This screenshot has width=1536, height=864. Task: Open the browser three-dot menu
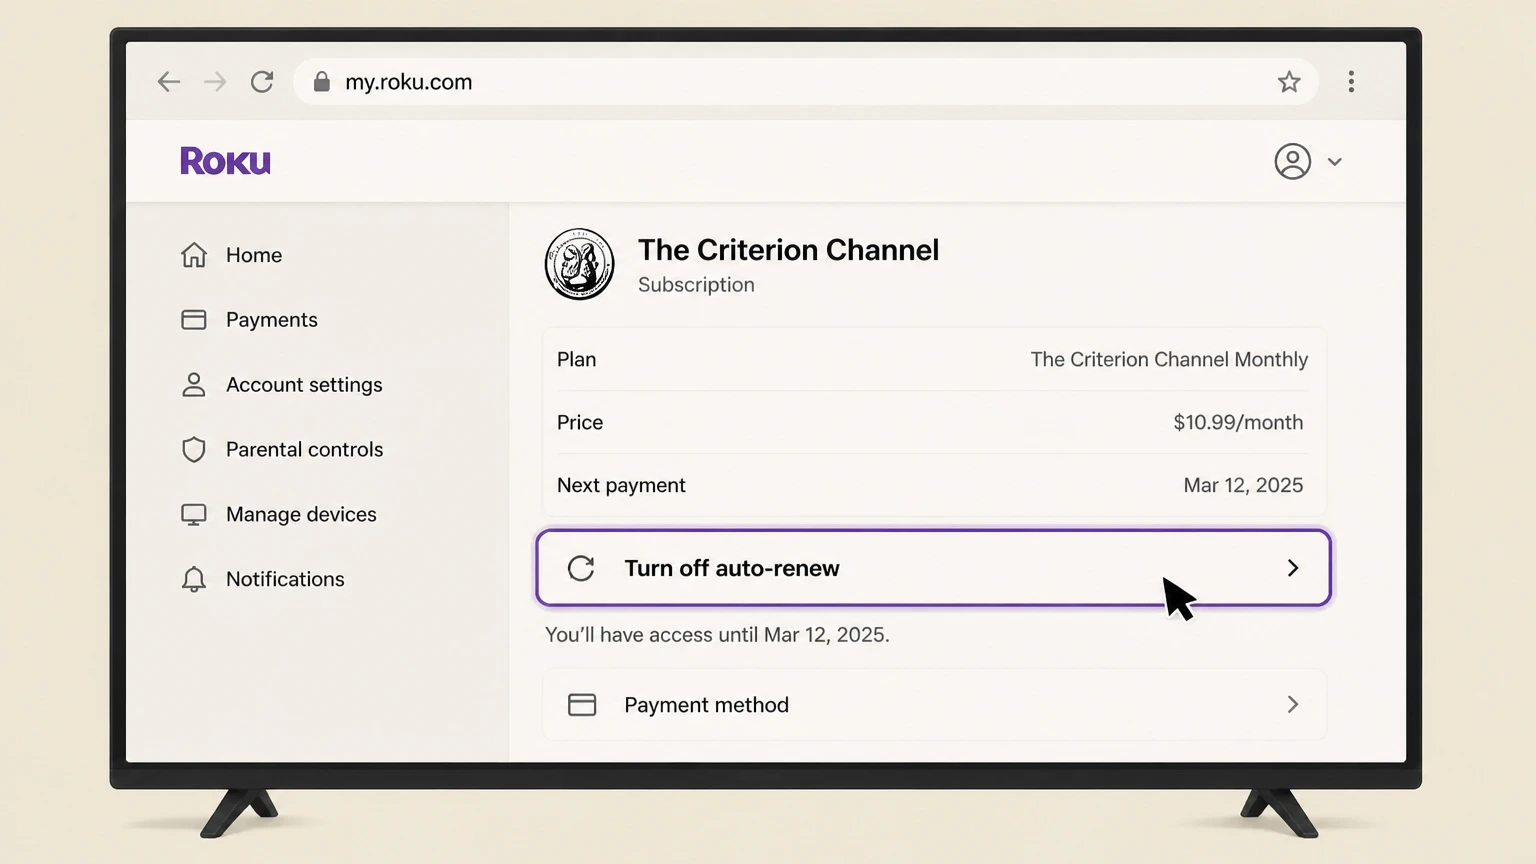pos(1351,82)
